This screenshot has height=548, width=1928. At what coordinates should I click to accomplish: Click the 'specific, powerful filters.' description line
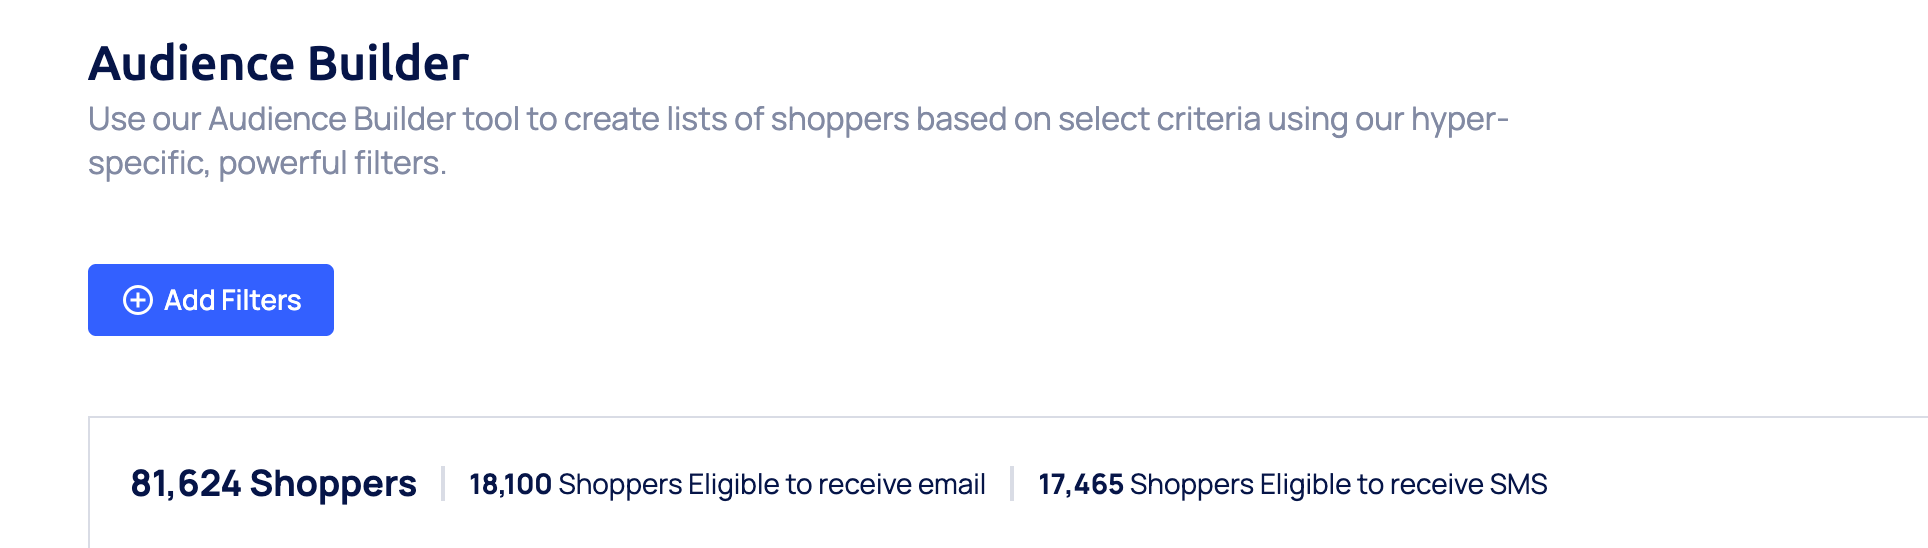coord(267,163)
